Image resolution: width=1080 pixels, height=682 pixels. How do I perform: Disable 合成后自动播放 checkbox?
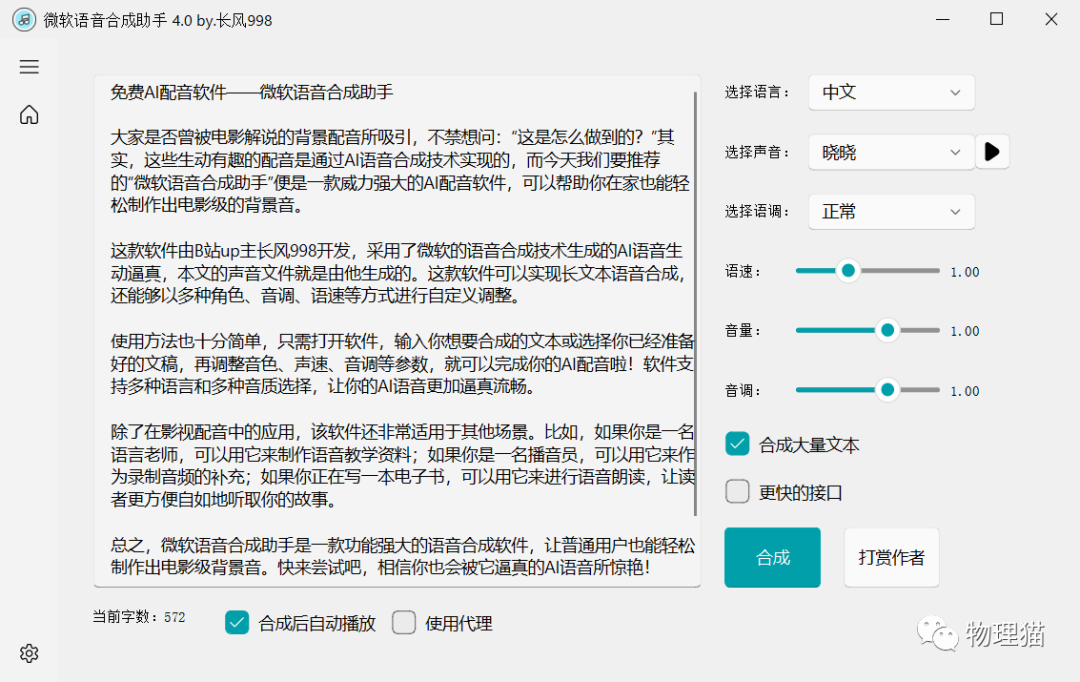237,623
